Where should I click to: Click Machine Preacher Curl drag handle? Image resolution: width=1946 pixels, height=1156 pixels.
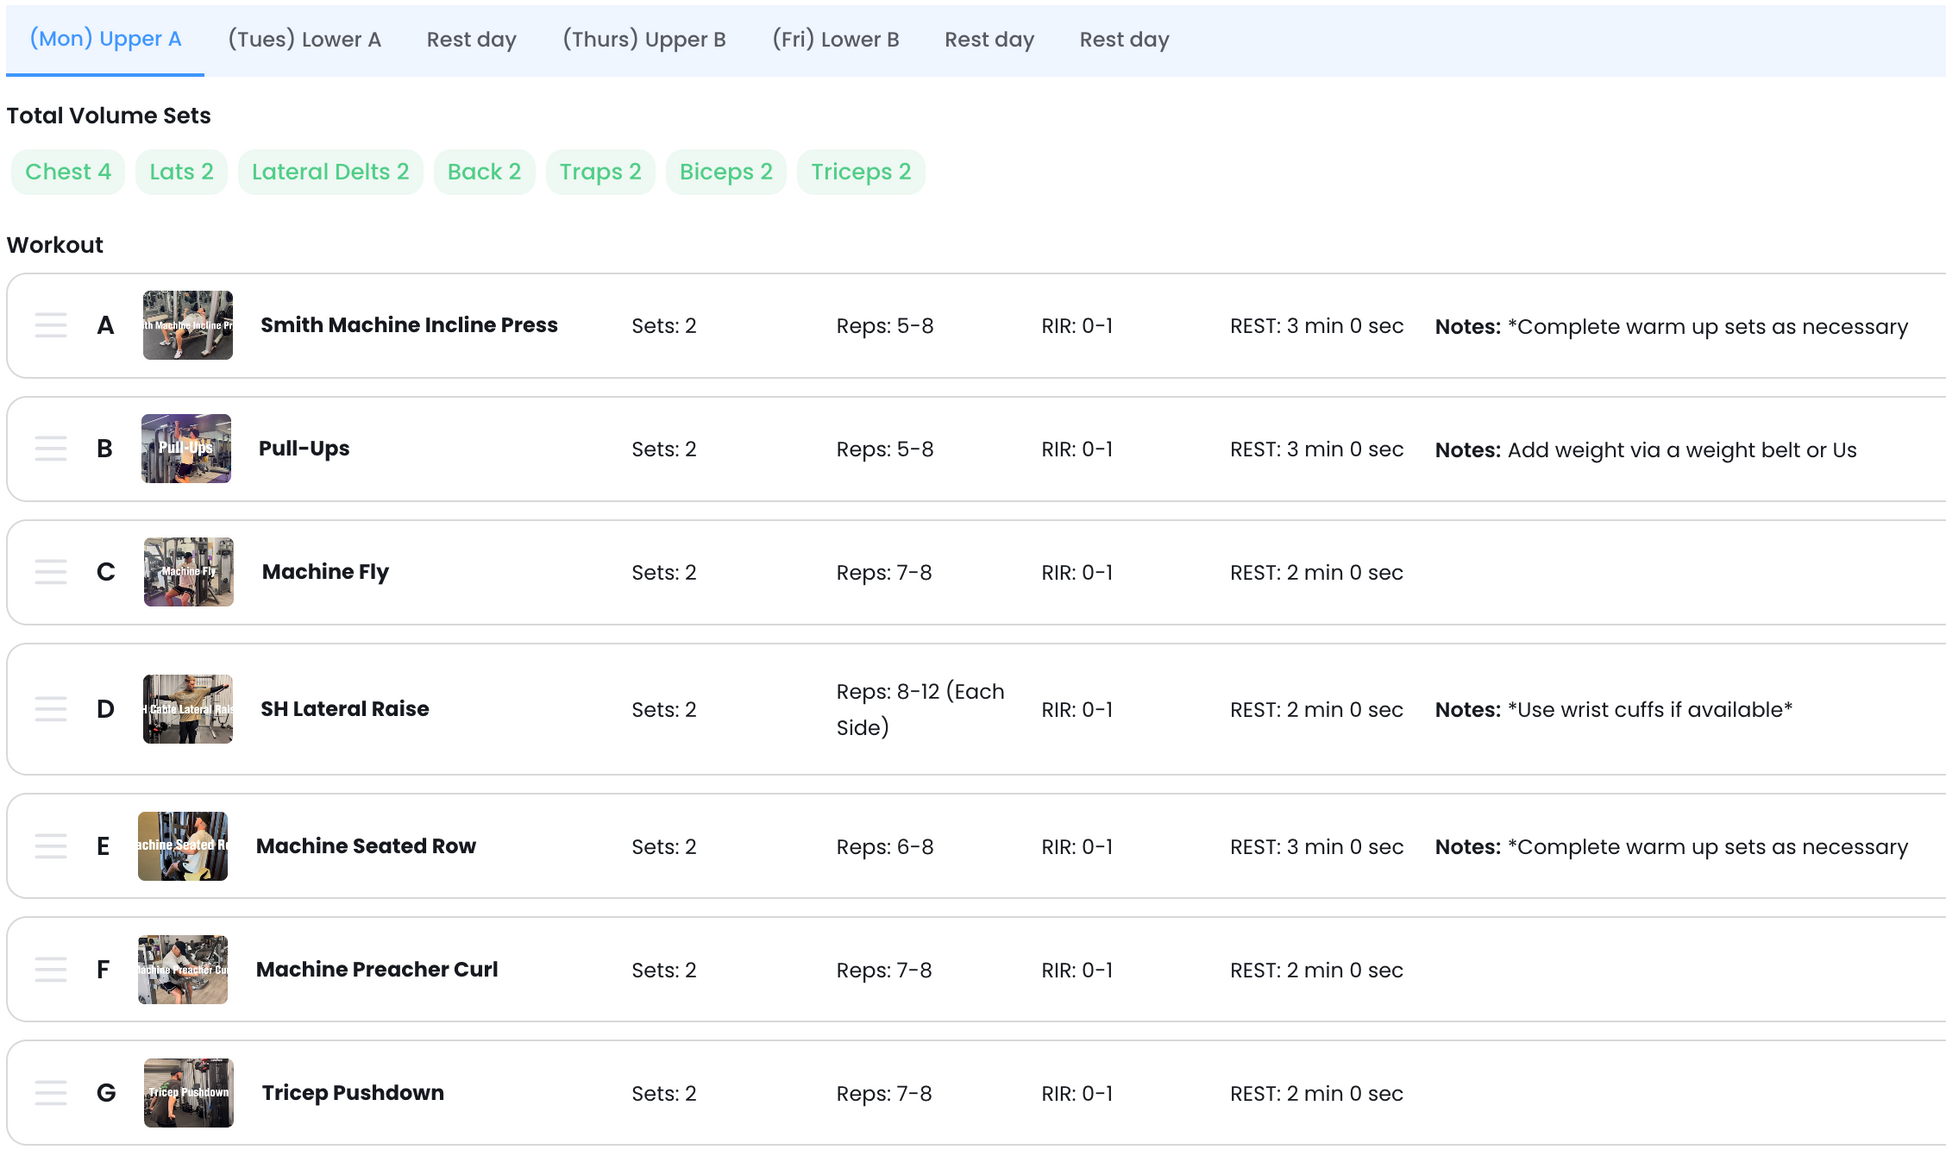[x=50, y=969]
